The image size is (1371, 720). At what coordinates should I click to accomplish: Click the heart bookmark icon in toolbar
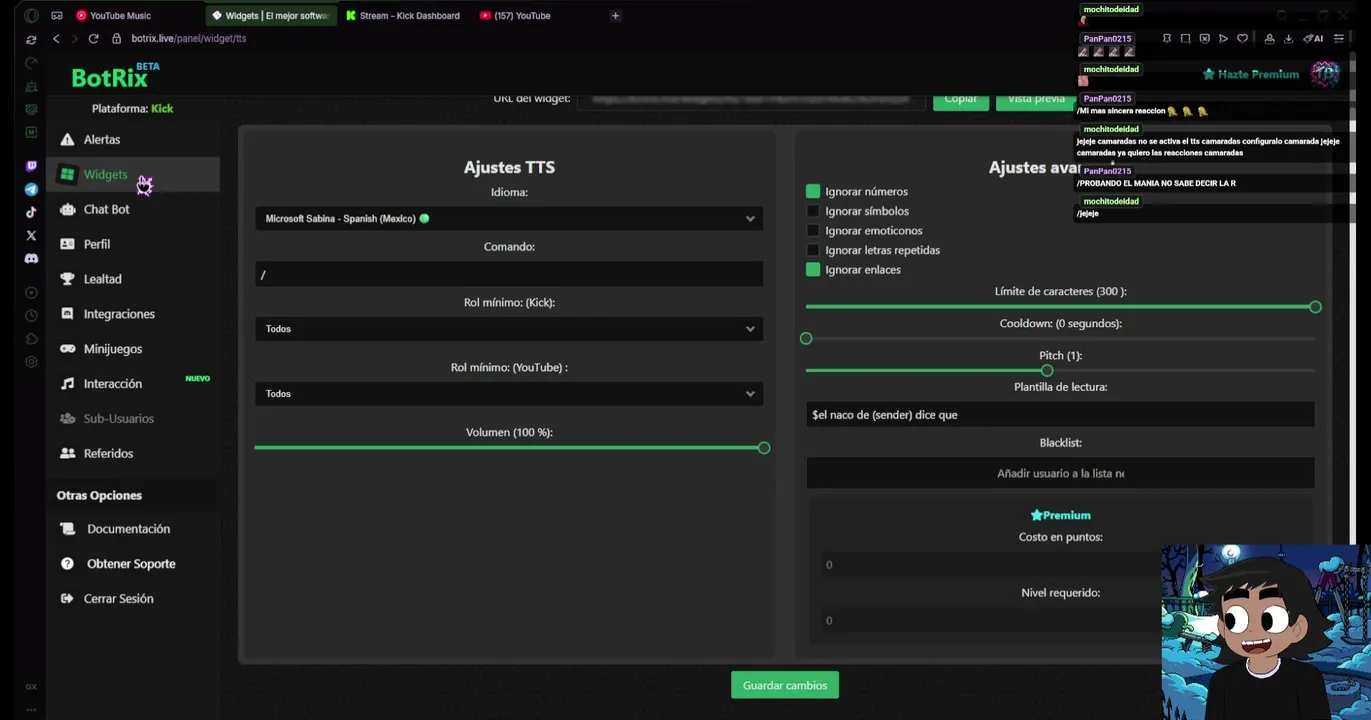tap(1242, 39)
